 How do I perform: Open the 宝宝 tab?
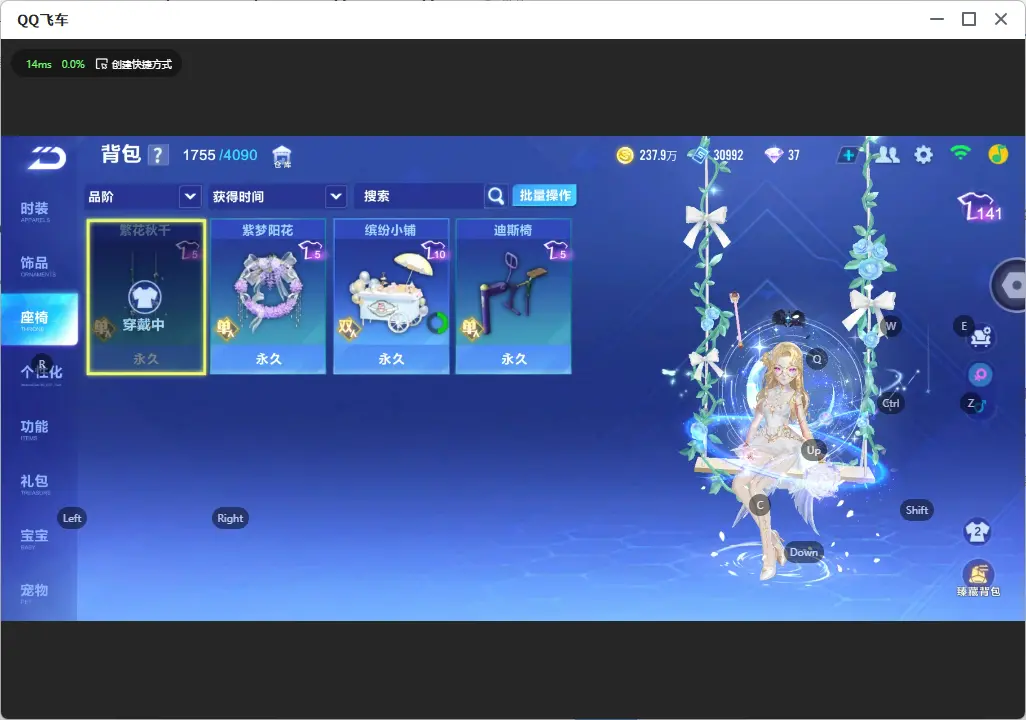34,537
